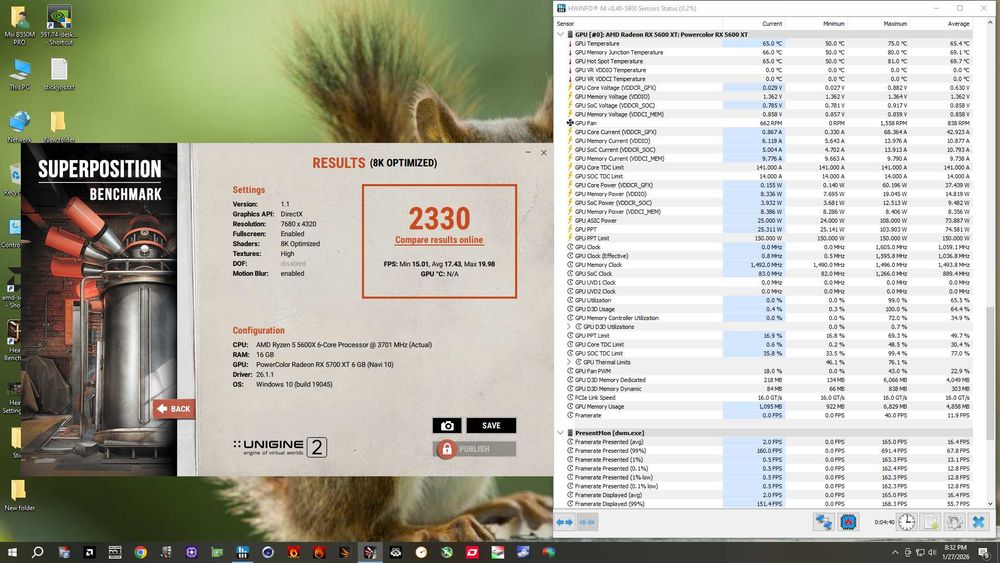Select the stickjostet text file desktop icon
This screenshot has width=1000, height=563.
(59, 75)
